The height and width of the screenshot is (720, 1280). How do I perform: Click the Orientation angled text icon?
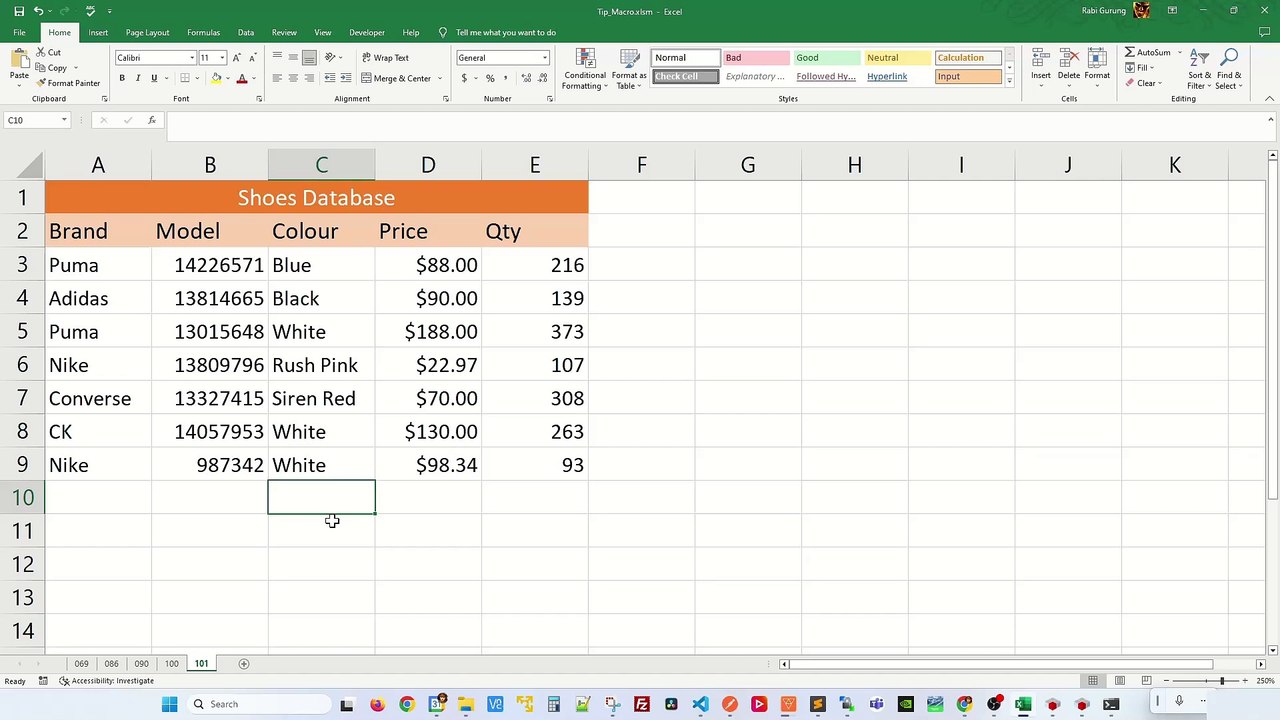[x=330, y=58]
